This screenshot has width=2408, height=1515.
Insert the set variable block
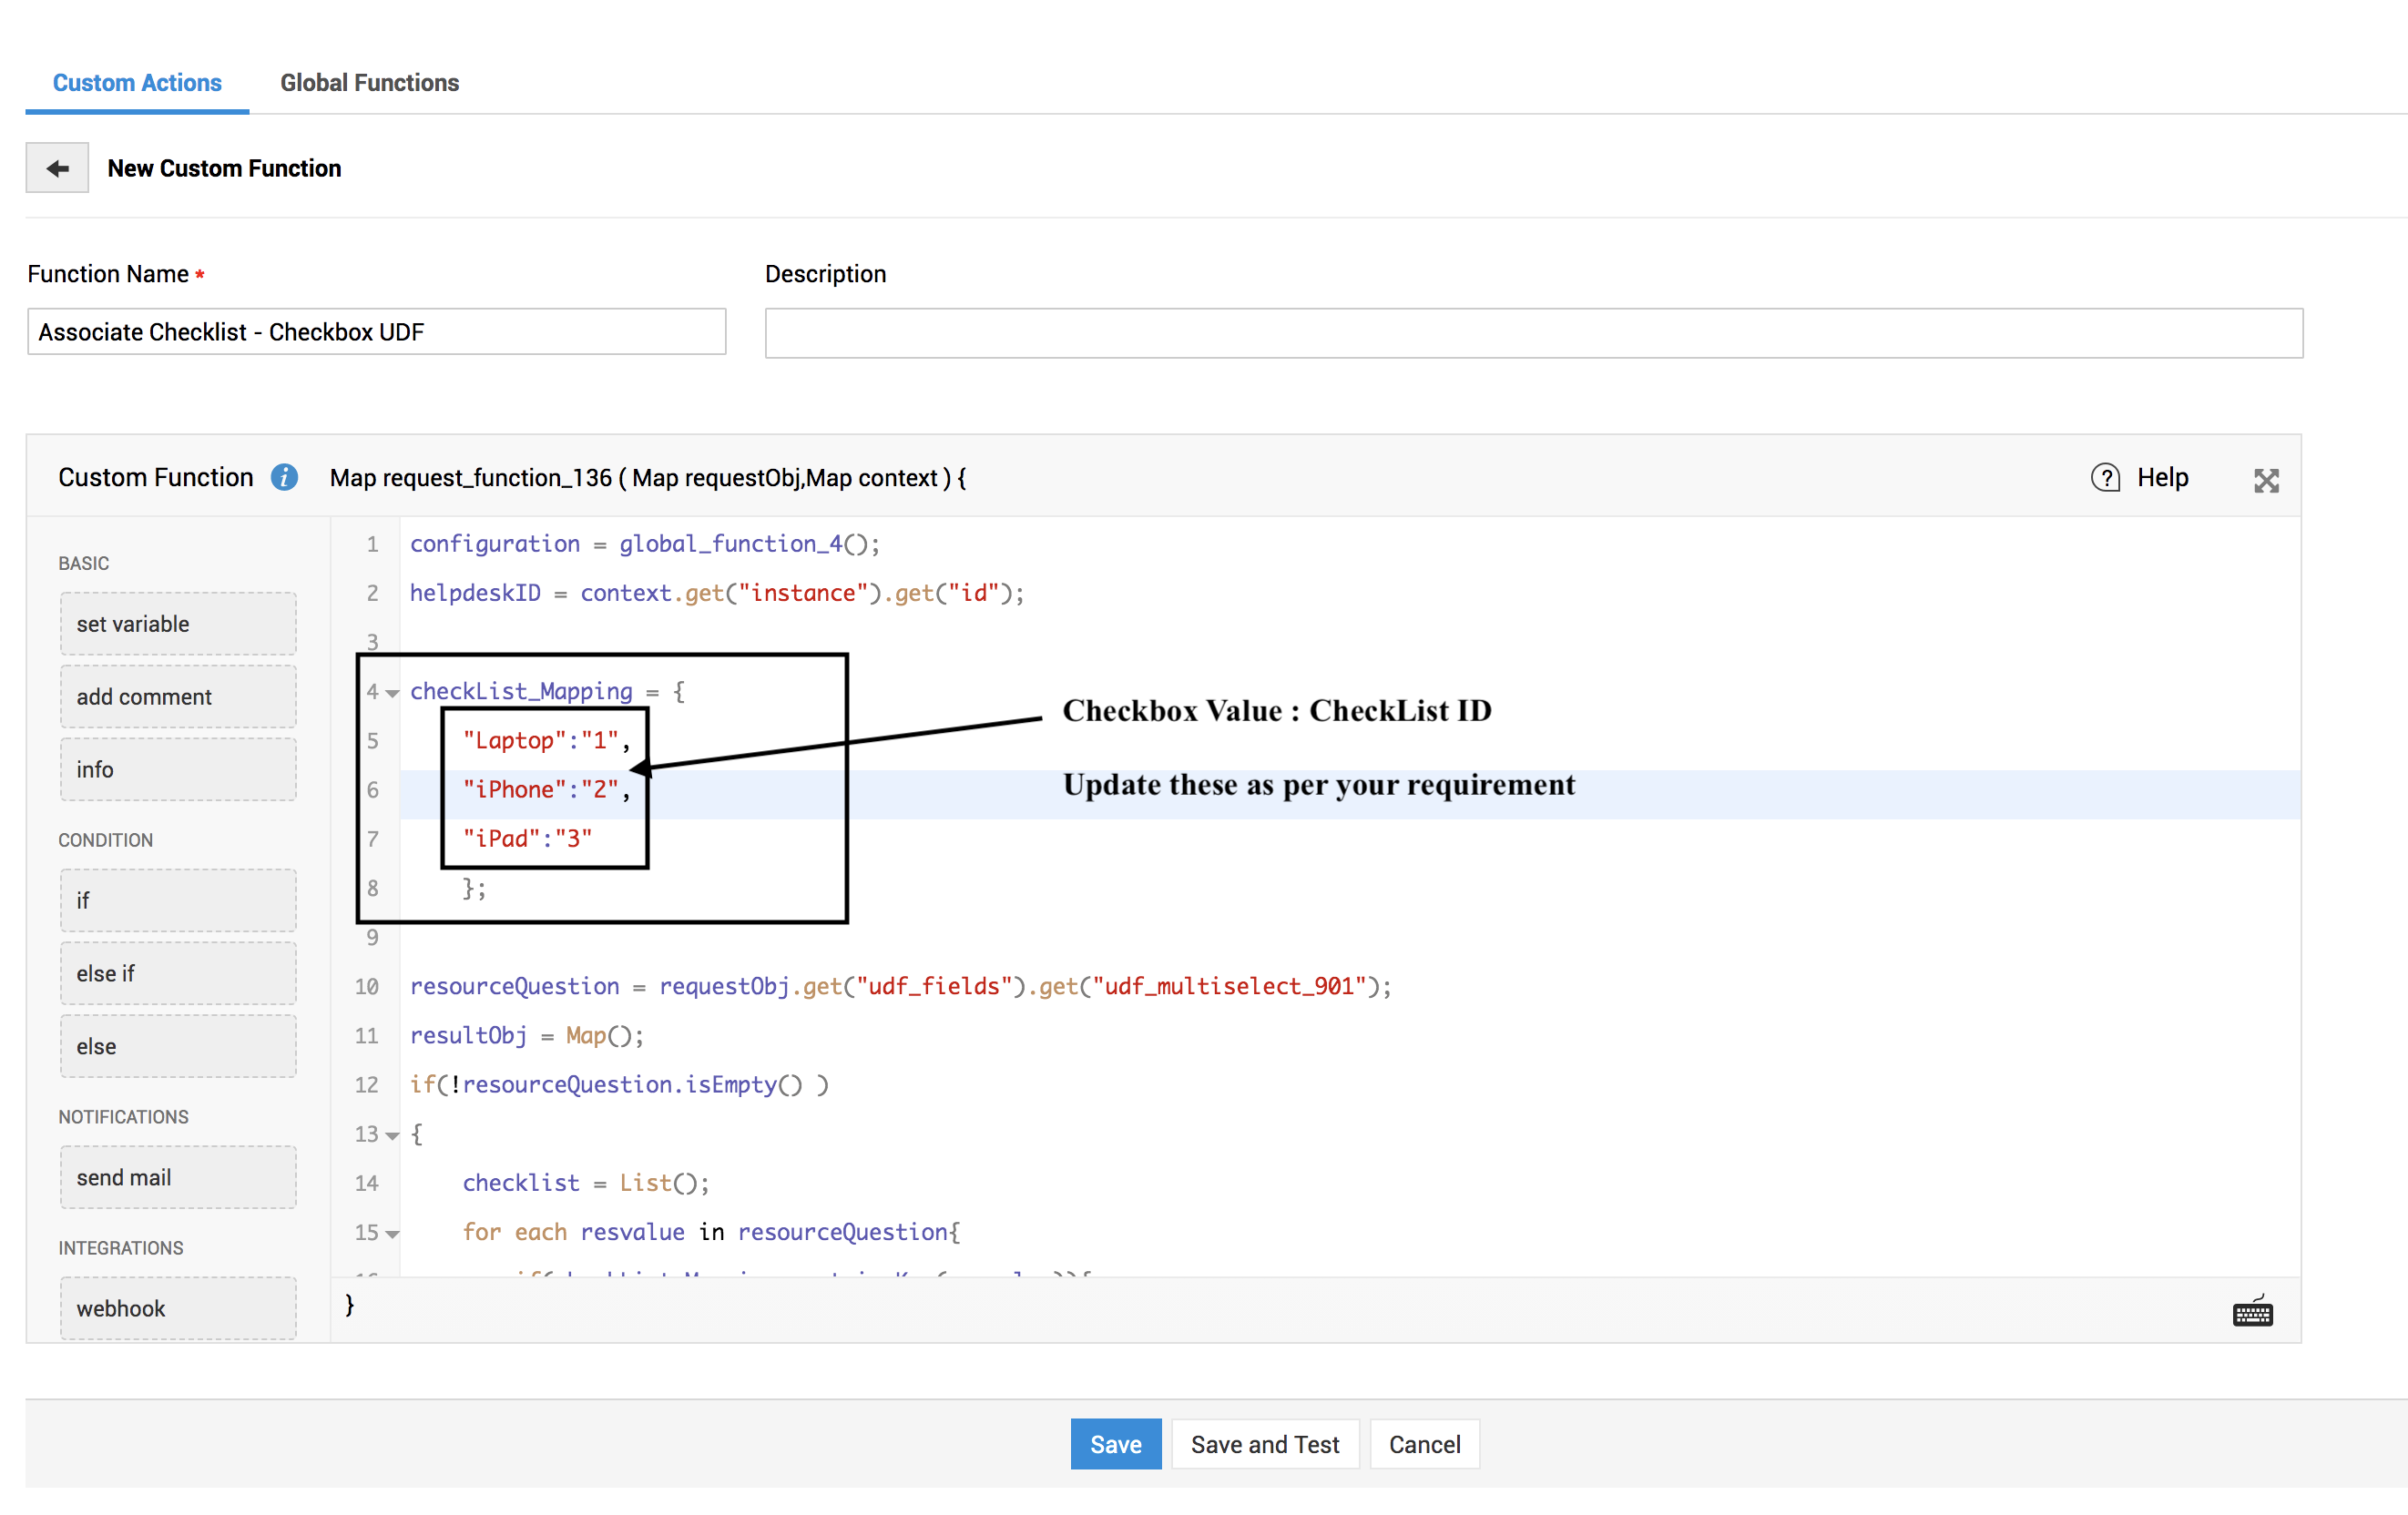point(178,624)
